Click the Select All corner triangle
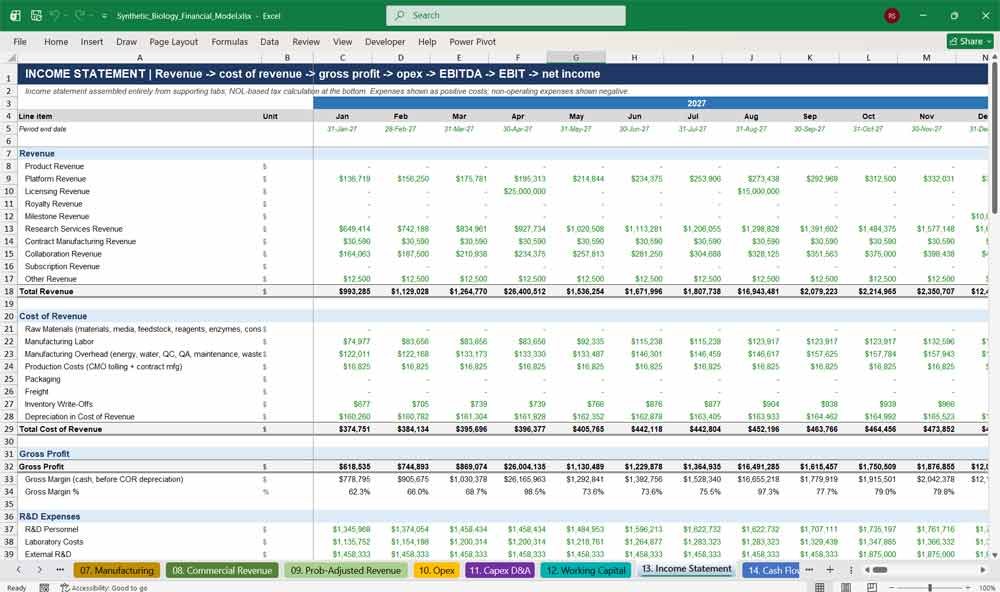 tap(11, 57)
